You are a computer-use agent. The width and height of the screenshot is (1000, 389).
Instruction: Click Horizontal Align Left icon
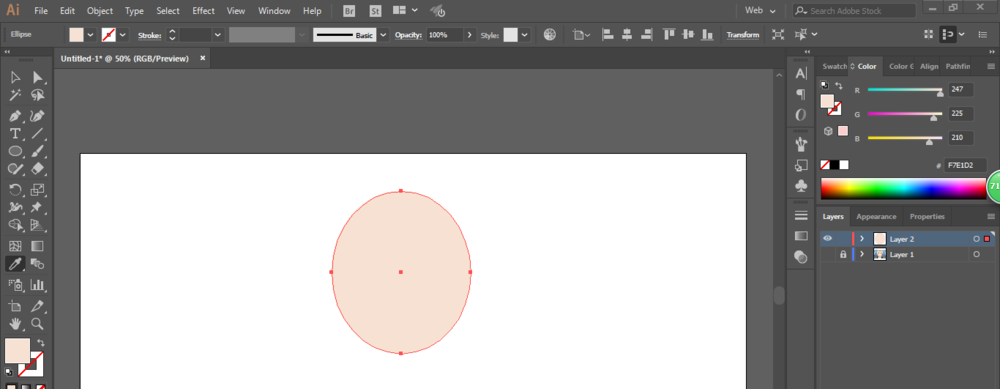[x=608, y=35]
